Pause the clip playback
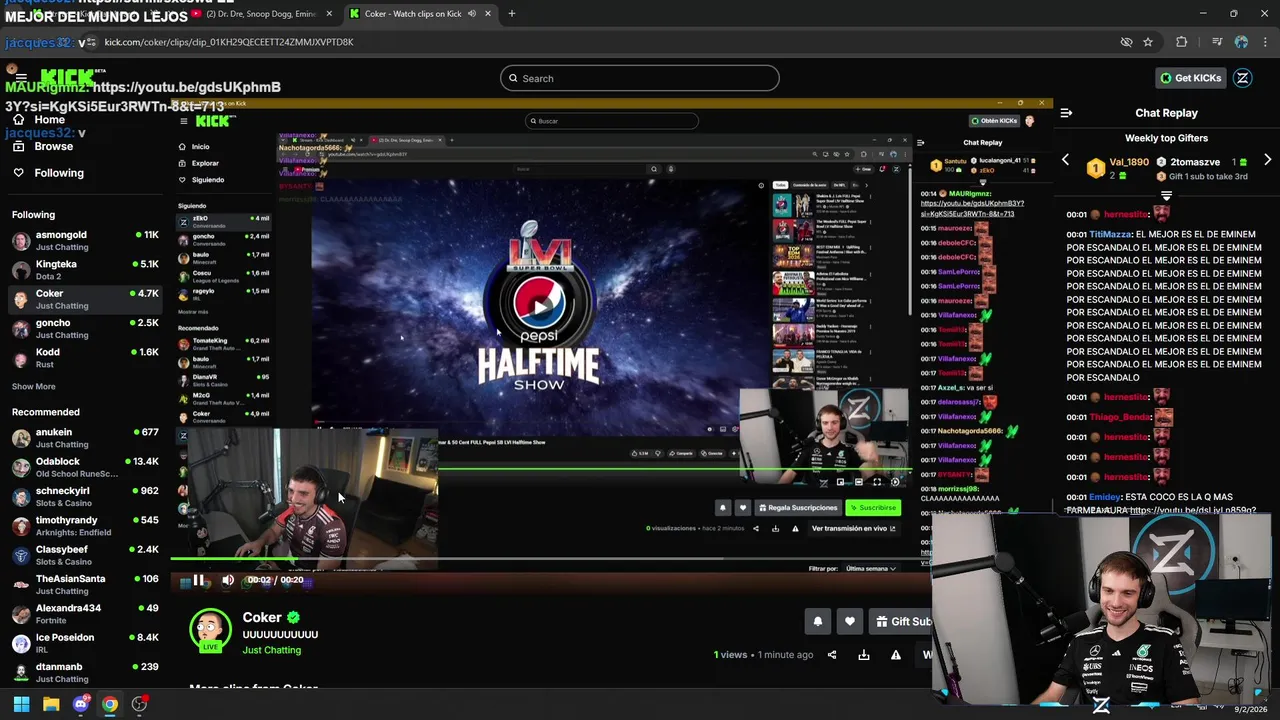This screenshot has width=1280, height=720. (198, 580)
